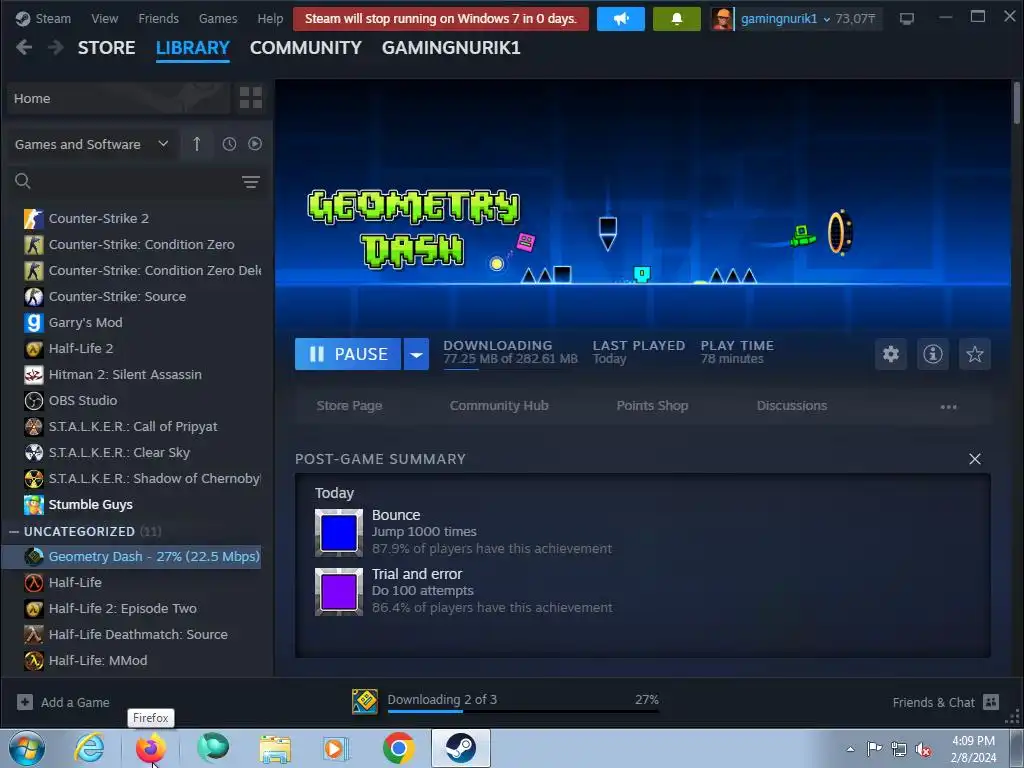This screenshot has width=1024, height=768.
Task: Open the Windows Start orb
Action: click(27, 748)
